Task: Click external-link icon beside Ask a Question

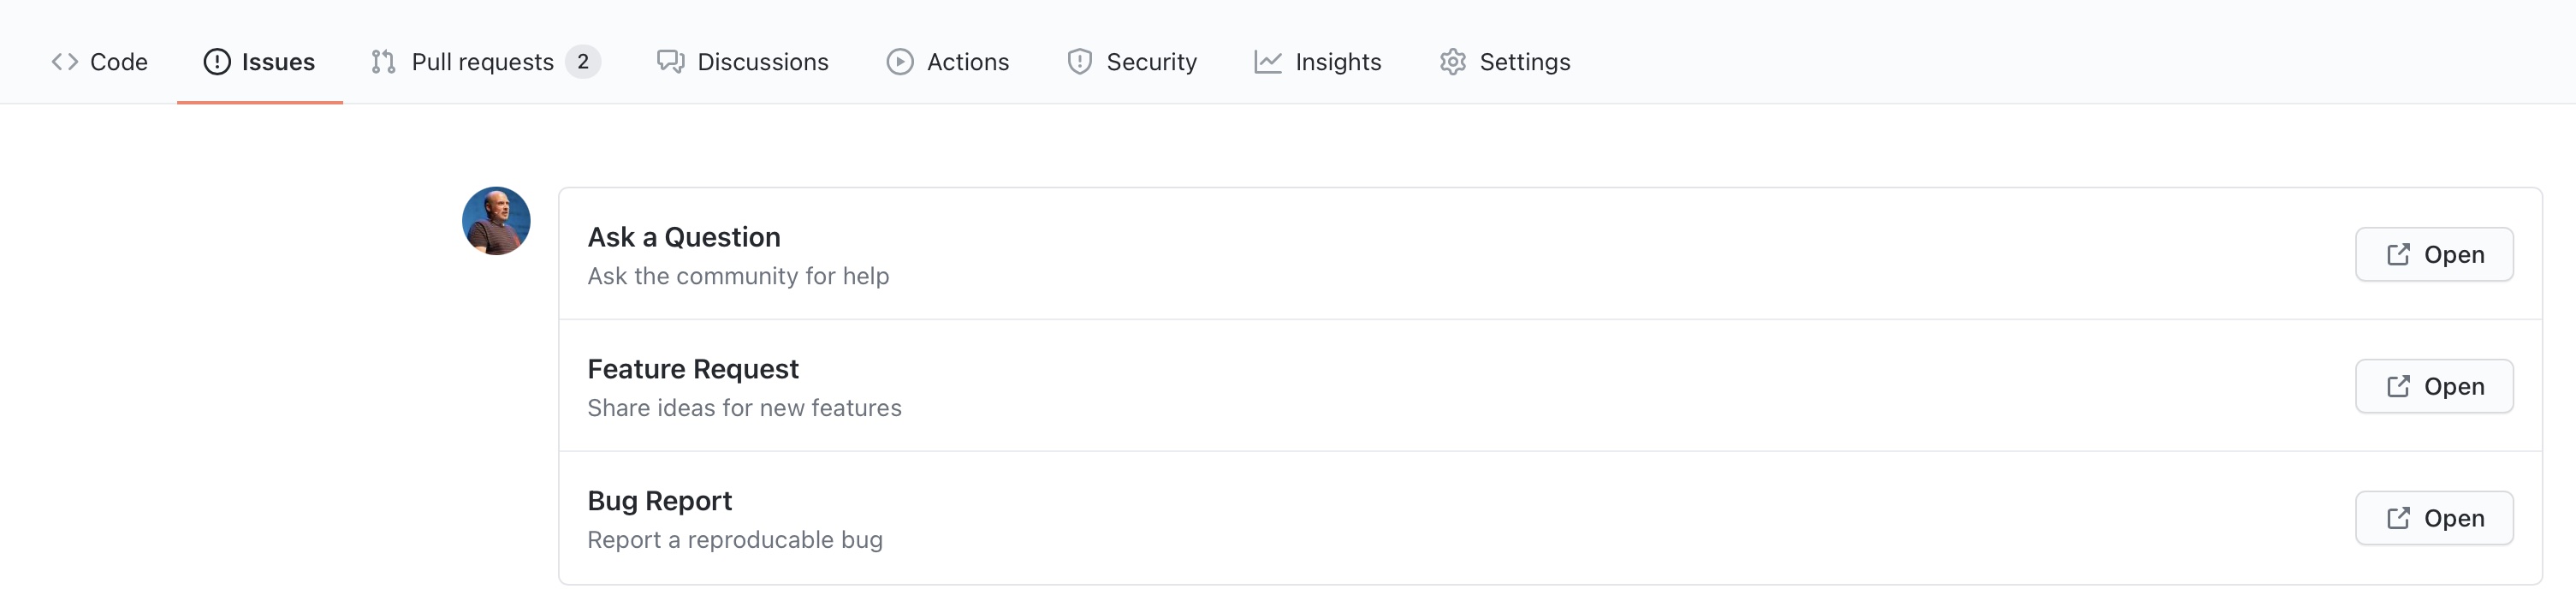Action: pos(2398,254)
